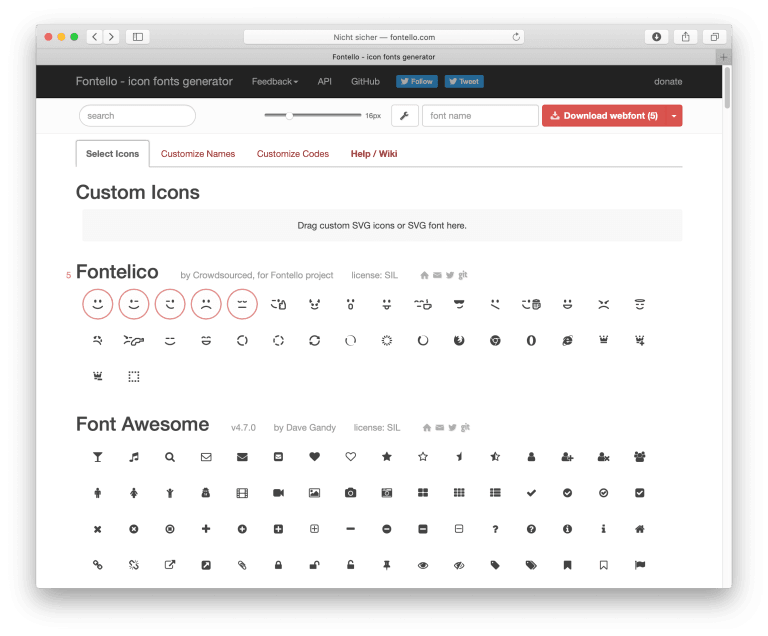Select the magnifier search icon in Font Awesome
The image size is (768, 636).
[170, 457]
